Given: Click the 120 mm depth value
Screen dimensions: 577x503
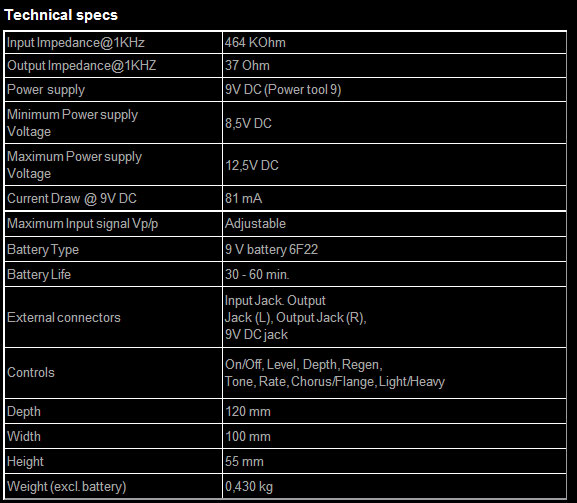Looking at the screenshot, I should (x=248, y=411).
